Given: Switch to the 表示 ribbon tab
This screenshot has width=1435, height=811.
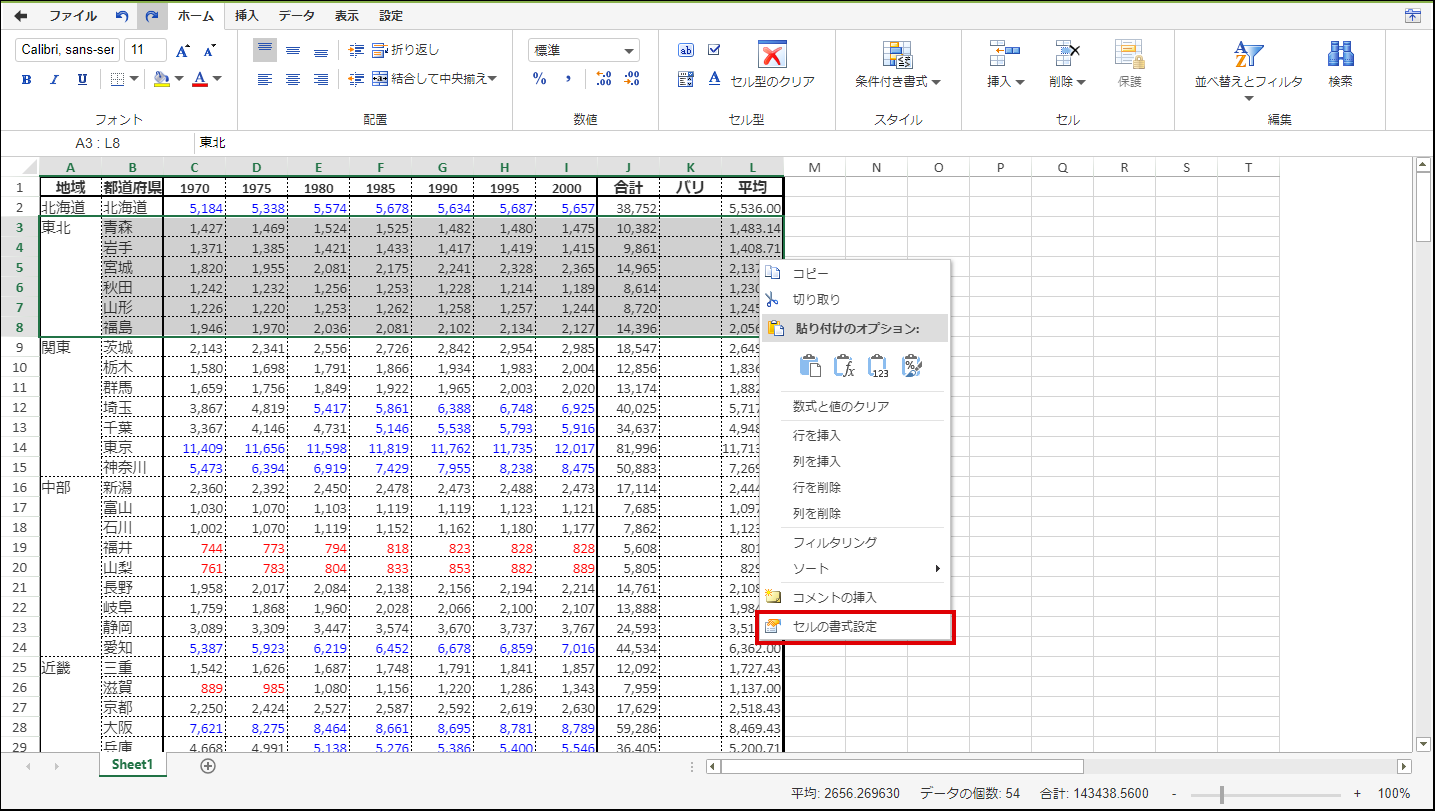Looking at the screenshot, I should (347, 16).
